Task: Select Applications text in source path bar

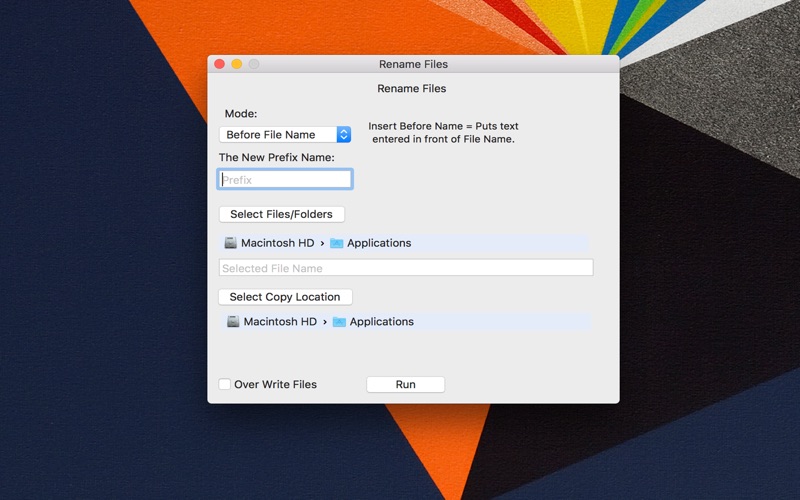Action: (379, 243)
